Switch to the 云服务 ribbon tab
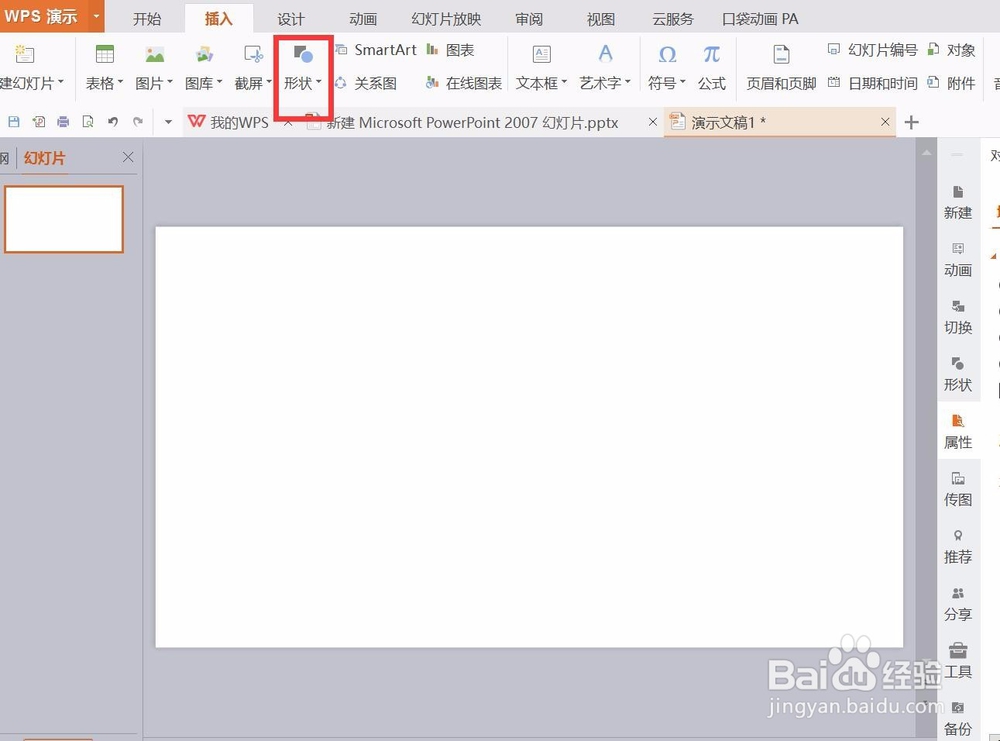Image resolution: width=1000 pixels, height=741 pixels. (x=673, y=19)
